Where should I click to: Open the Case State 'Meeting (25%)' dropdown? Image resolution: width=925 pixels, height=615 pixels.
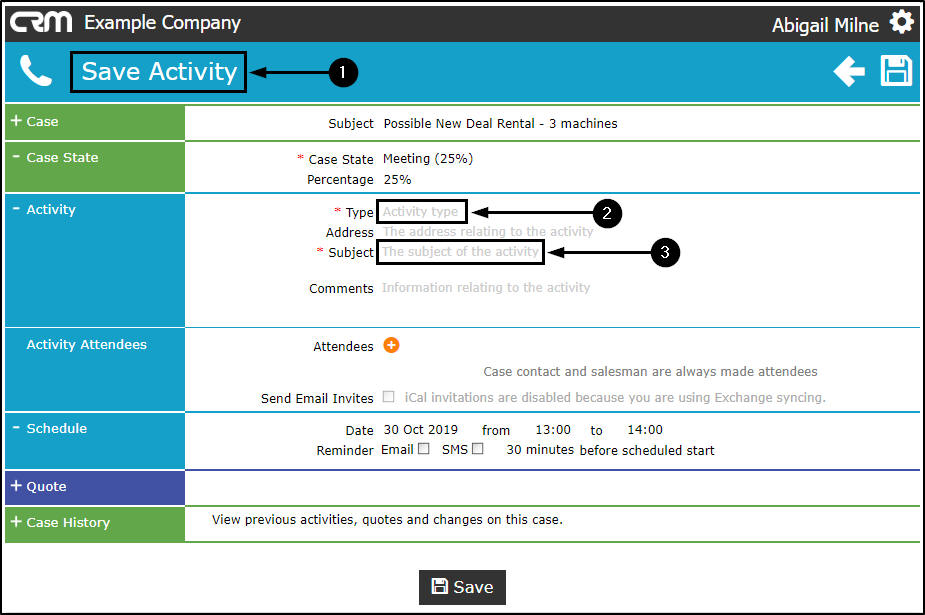coord(428,159)
